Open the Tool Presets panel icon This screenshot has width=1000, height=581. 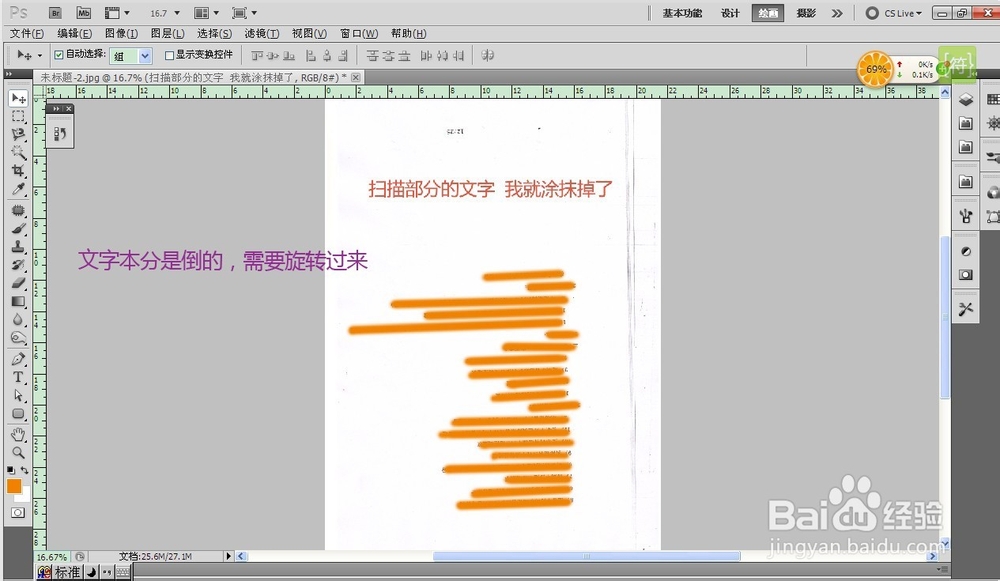click(966, 309)
